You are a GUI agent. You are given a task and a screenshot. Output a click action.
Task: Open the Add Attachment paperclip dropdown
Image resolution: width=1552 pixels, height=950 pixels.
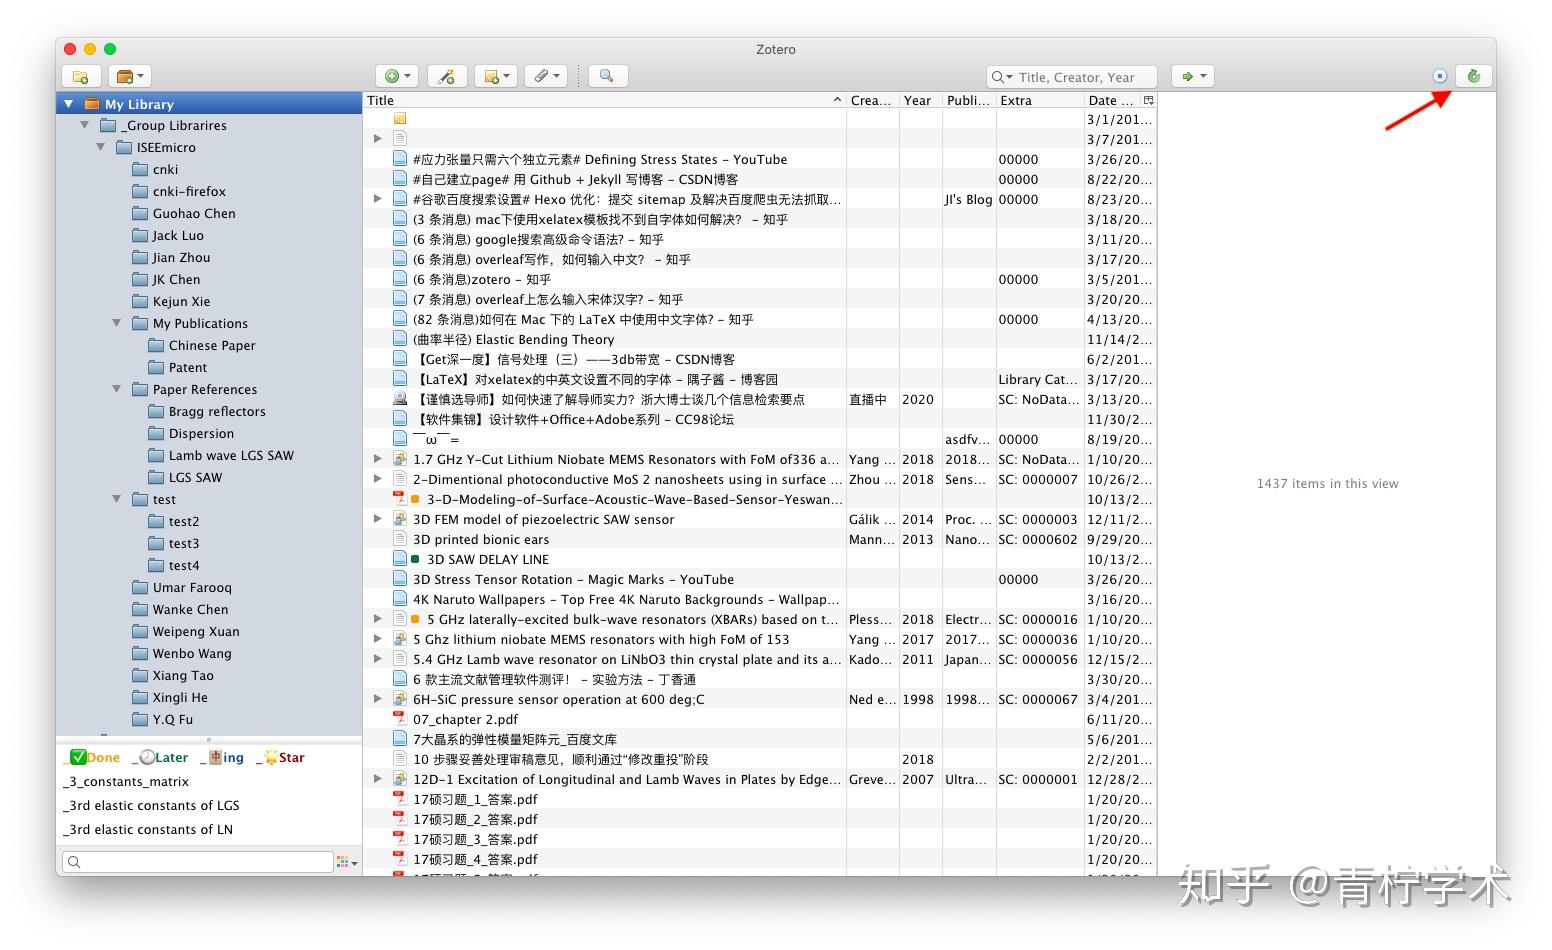[546, 76]
